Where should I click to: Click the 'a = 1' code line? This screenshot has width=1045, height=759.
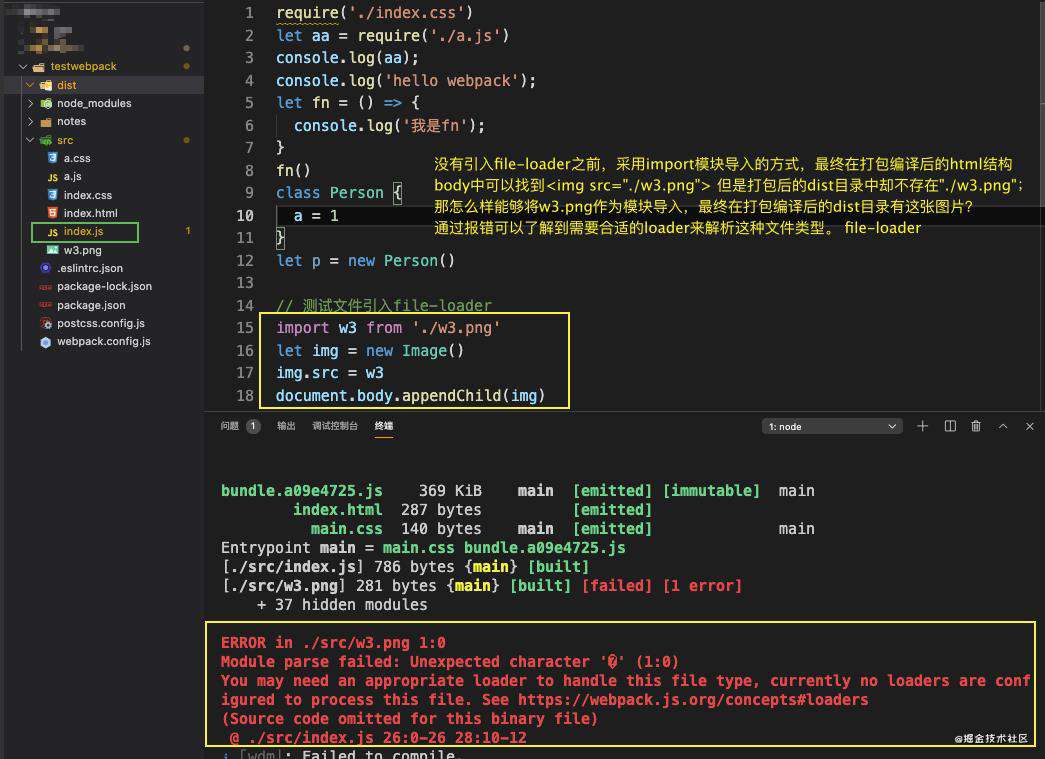point(316,216)
